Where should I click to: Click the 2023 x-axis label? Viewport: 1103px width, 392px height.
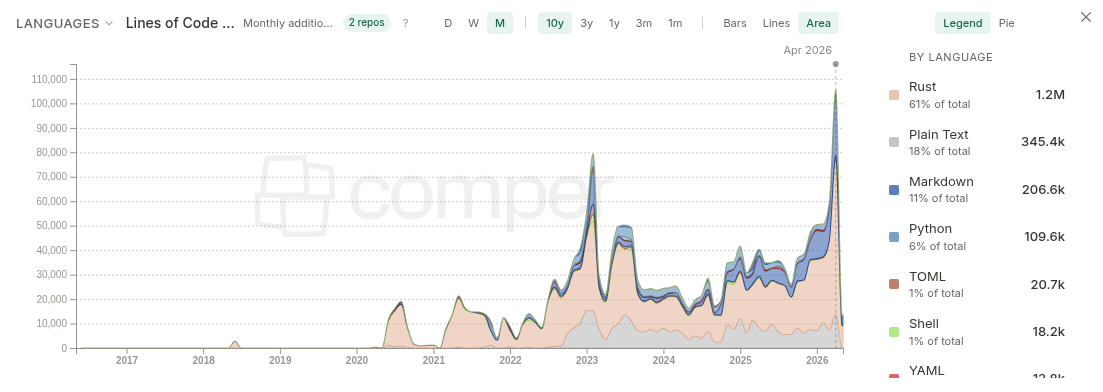[x=587, y=360]
